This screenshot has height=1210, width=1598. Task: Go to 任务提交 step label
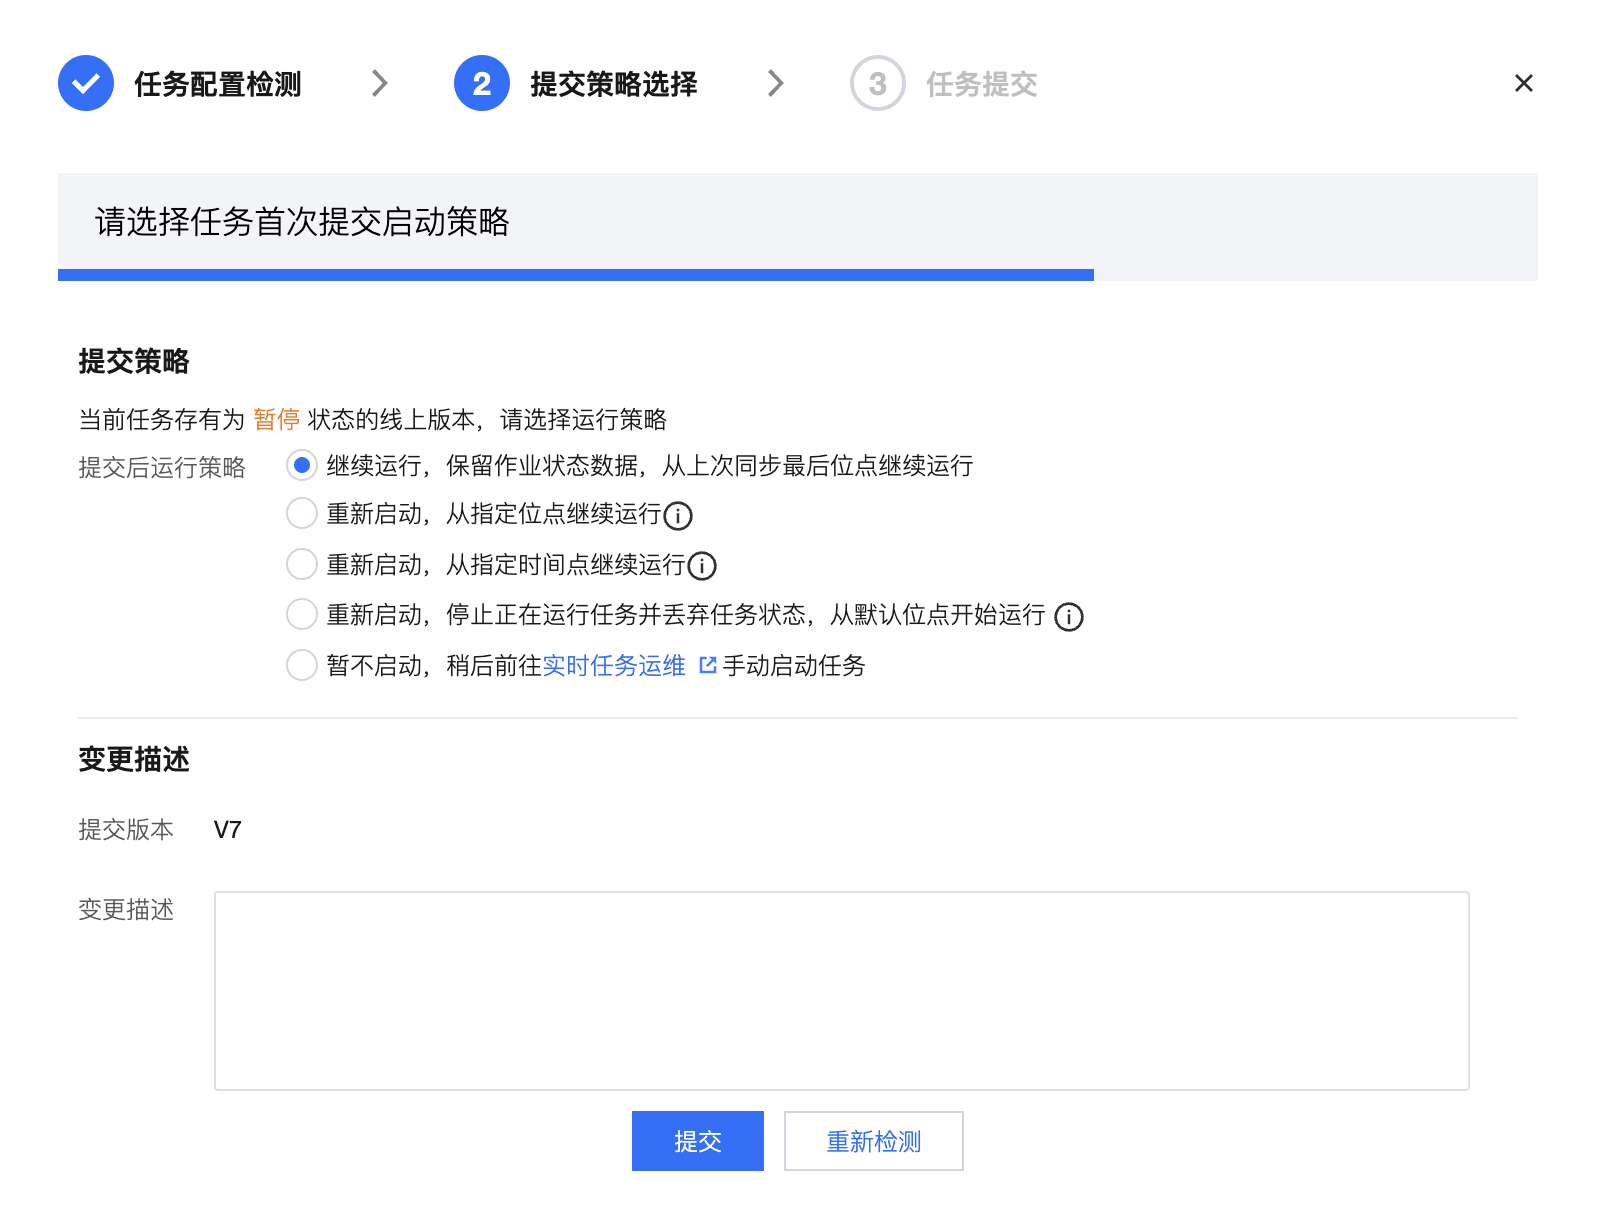pyautogui.click(x=981, y=84)
